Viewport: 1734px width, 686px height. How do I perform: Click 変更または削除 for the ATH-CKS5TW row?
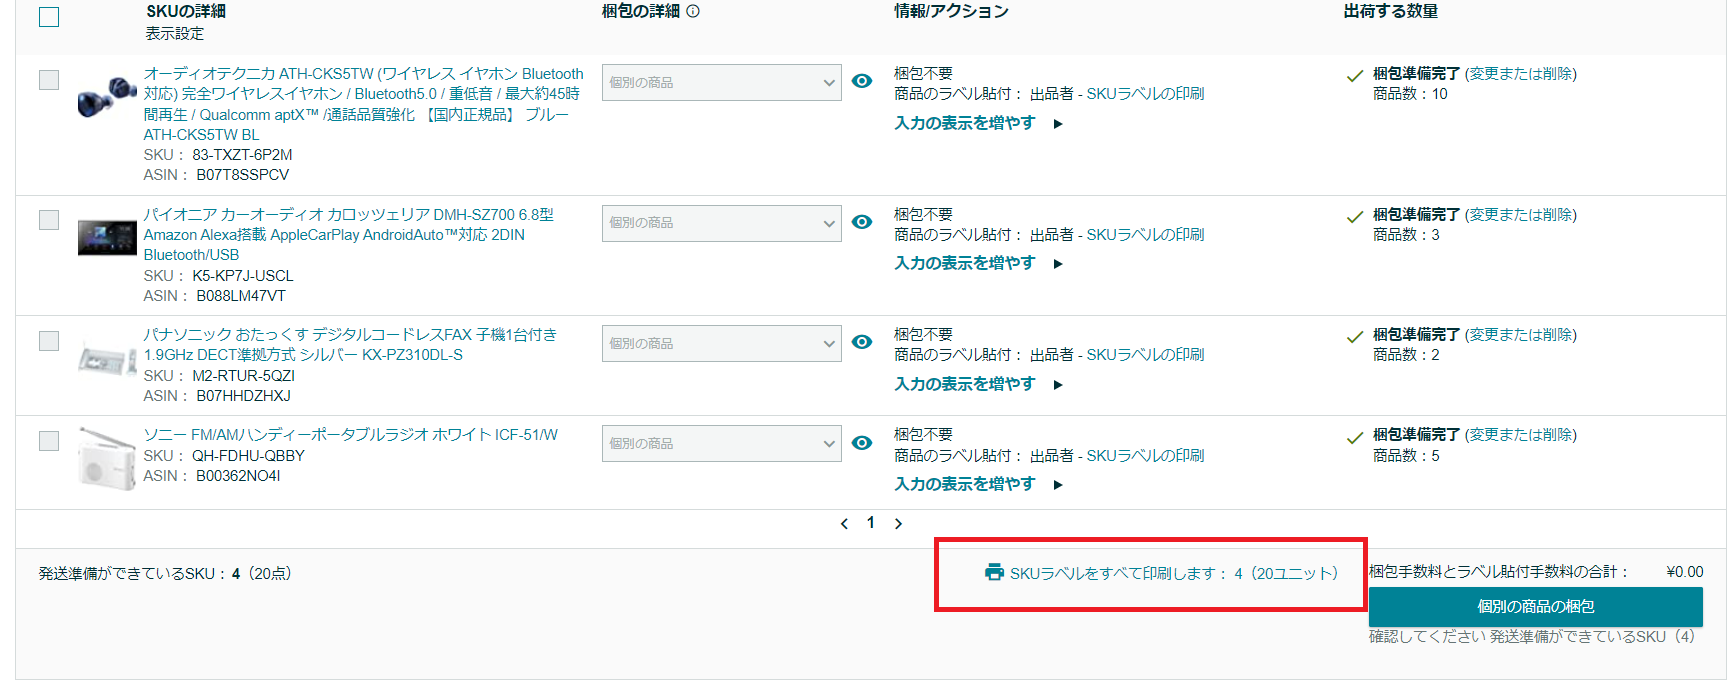tap(1521, 74)
